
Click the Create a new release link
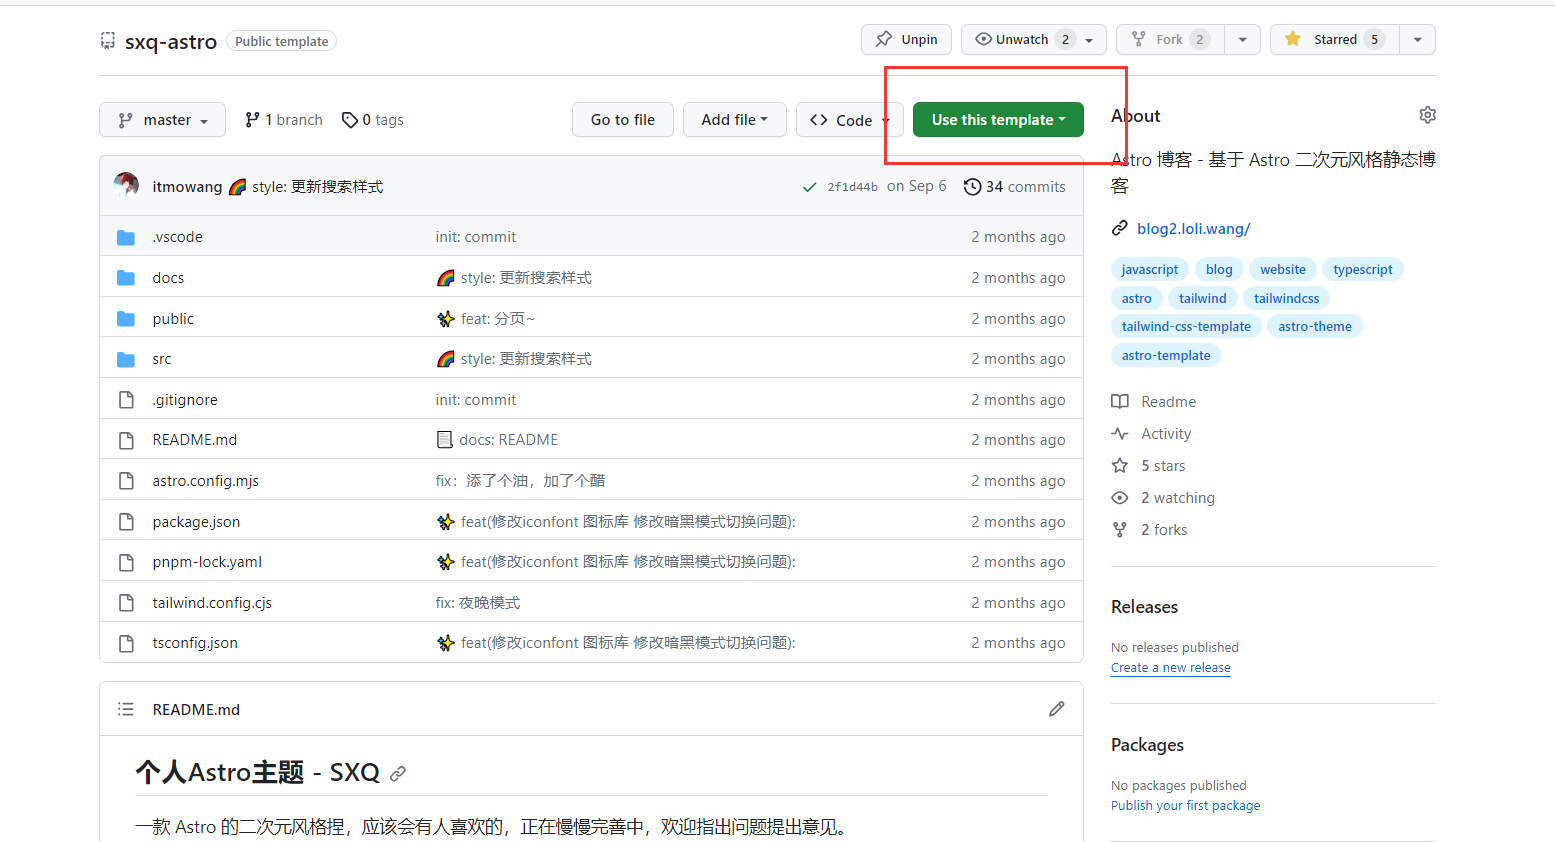coord(1171,668)
